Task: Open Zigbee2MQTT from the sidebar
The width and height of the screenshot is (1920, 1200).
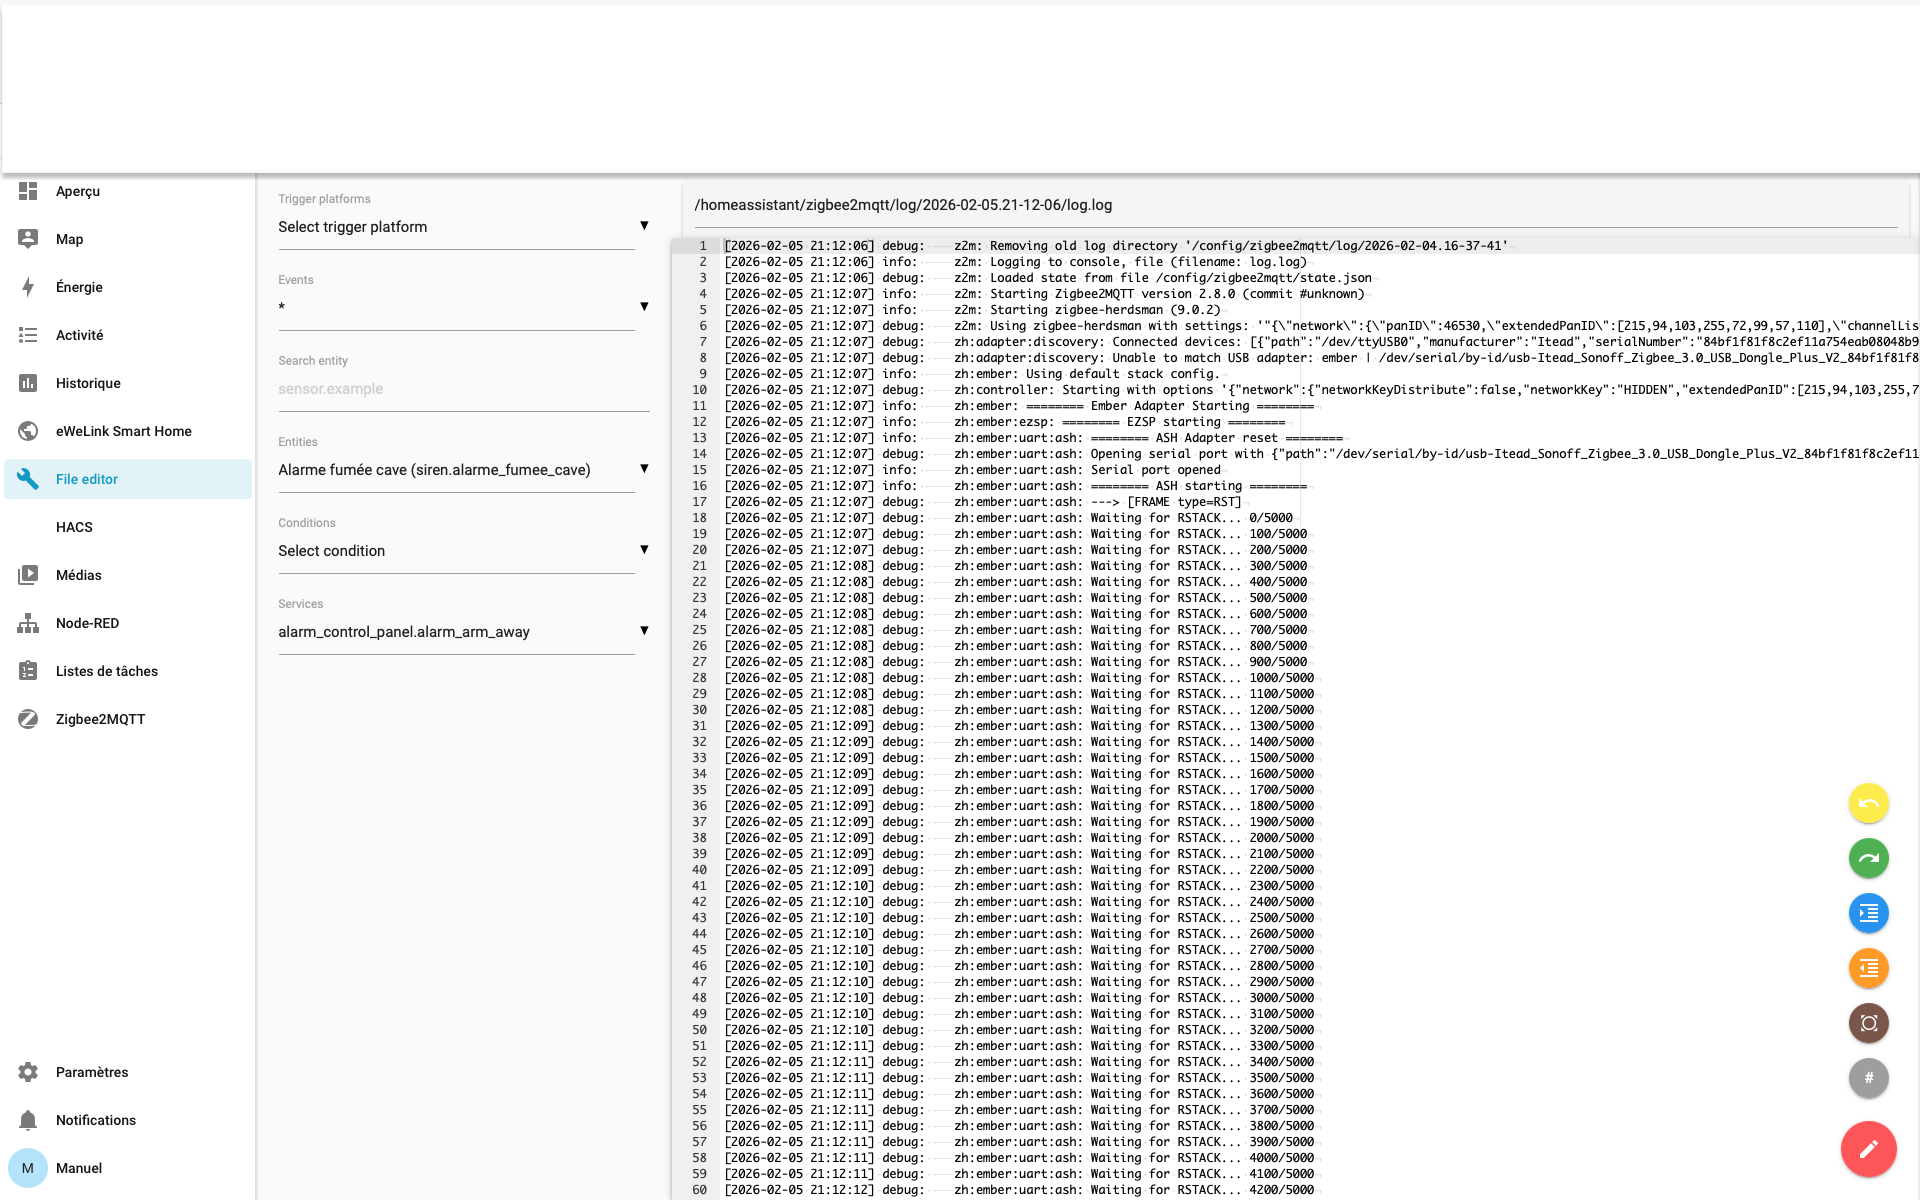Action: (100, 719)
